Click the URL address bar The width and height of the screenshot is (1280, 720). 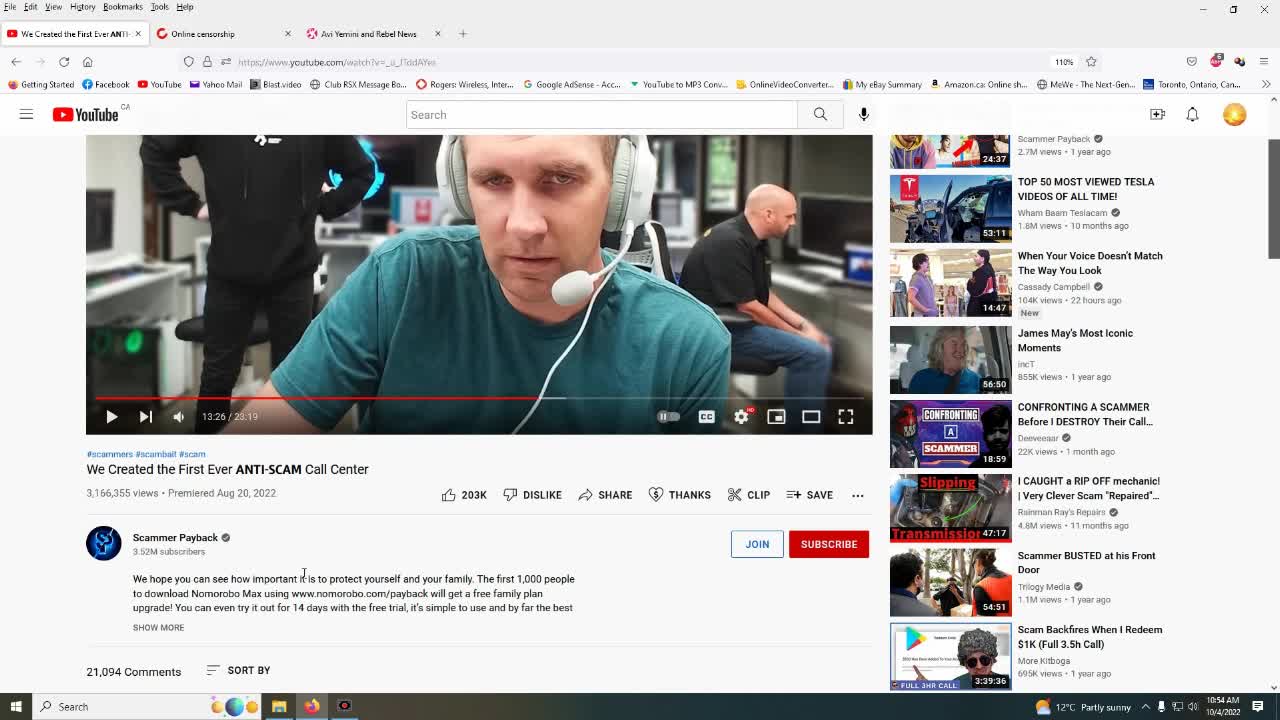click(x=640, y=62)
